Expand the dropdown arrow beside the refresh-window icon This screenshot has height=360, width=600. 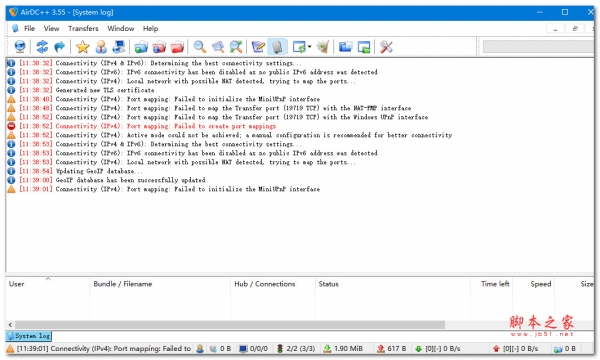pos(309,47)
